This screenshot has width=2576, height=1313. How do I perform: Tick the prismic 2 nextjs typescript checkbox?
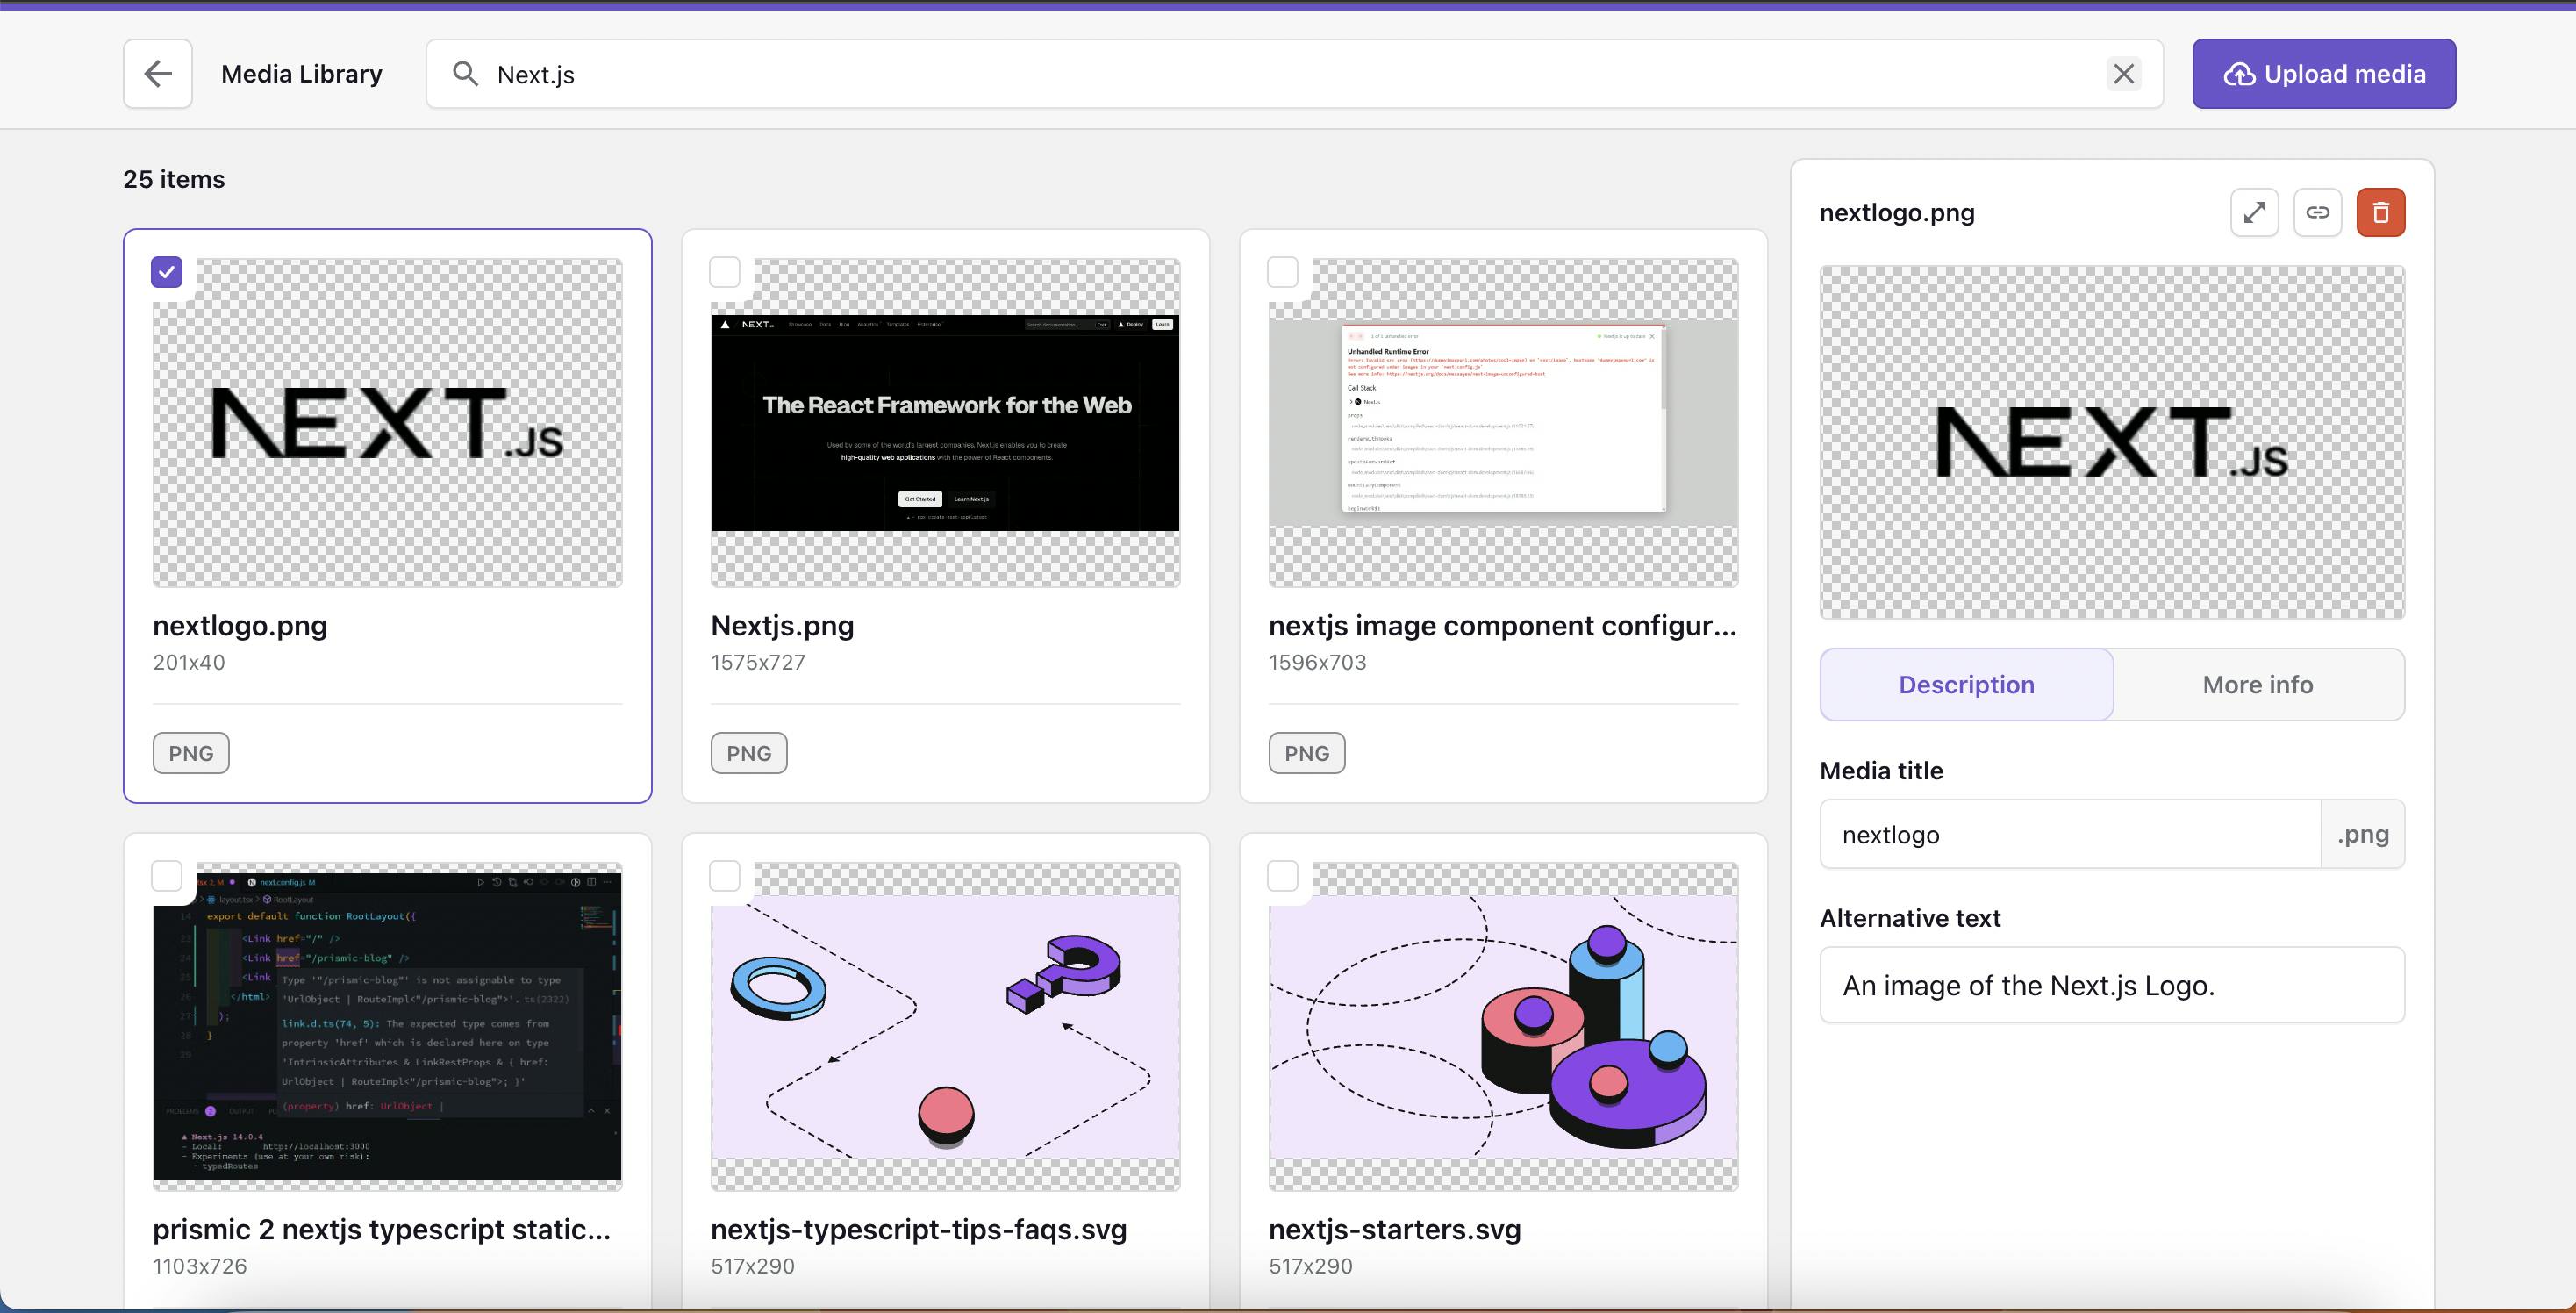pyautogui.click(x=167, y=876)
